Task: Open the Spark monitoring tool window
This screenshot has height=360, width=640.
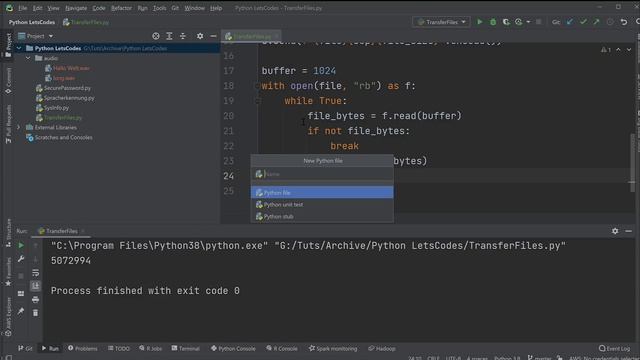Action: (x=333, y=348)
